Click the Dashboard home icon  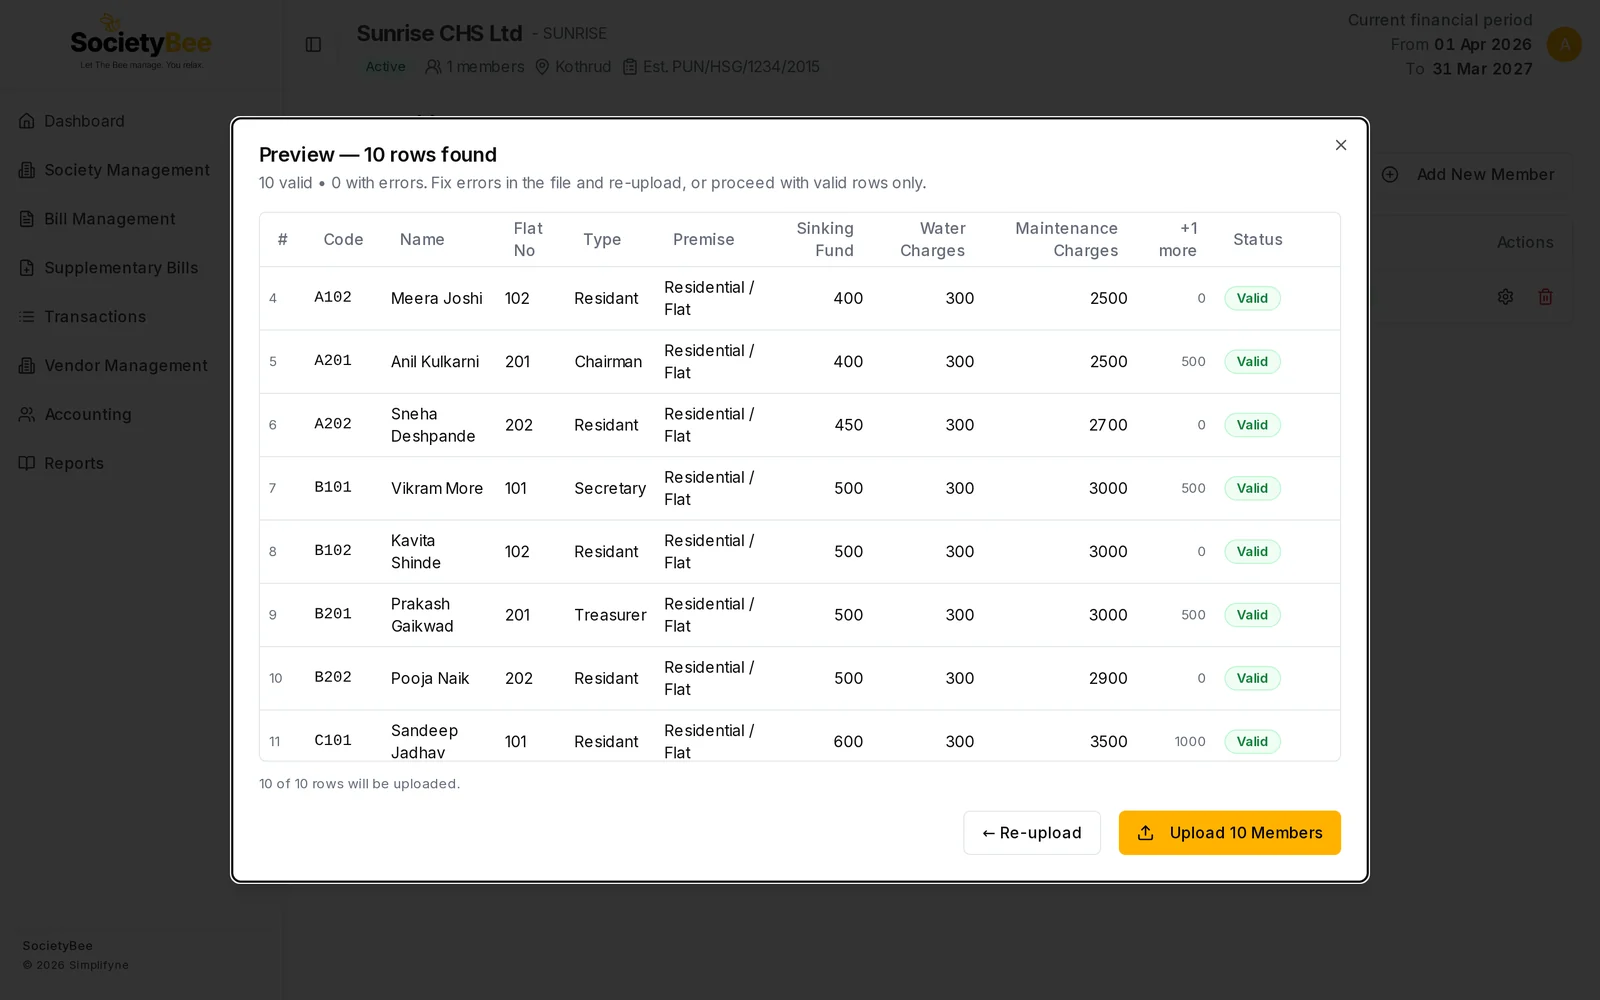click(27, 121)
